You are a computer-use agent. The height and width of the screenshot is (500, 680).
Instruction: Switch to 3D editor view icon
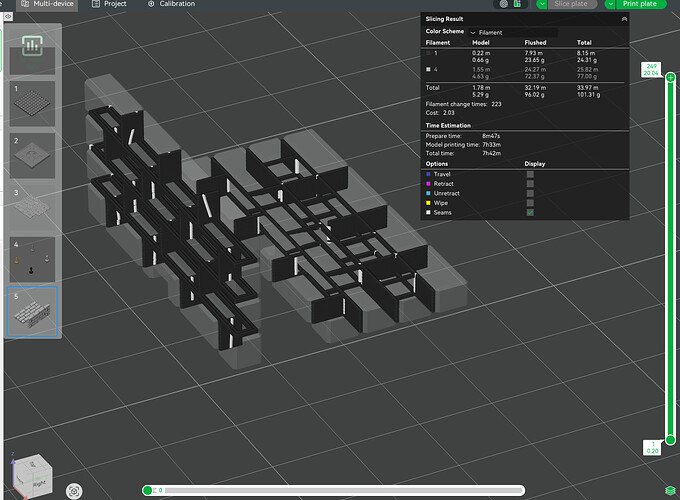point(503,4)
